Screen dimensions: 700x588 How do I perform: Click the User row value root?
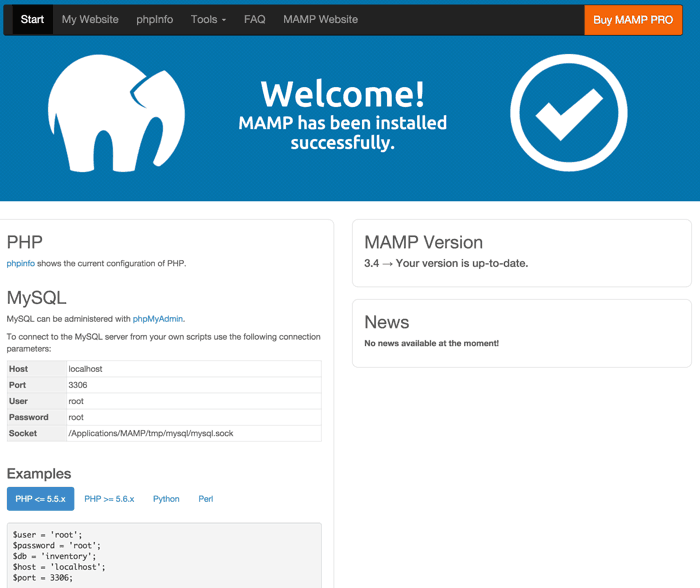76,401
